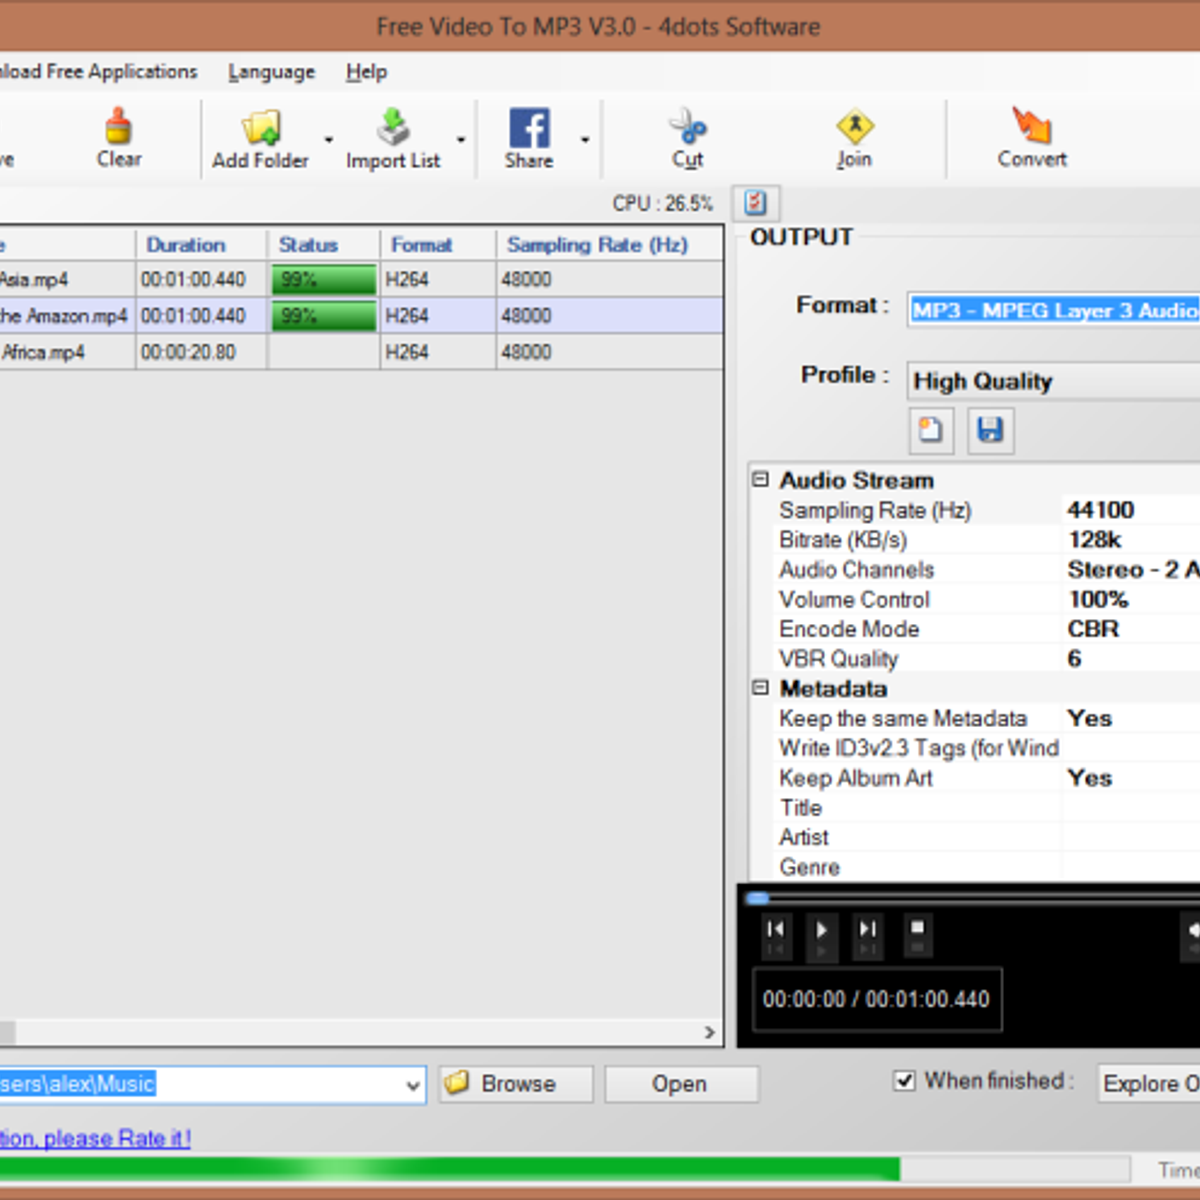
Task: Click the save profile floppy disk icon
Action: click(990, 430)
